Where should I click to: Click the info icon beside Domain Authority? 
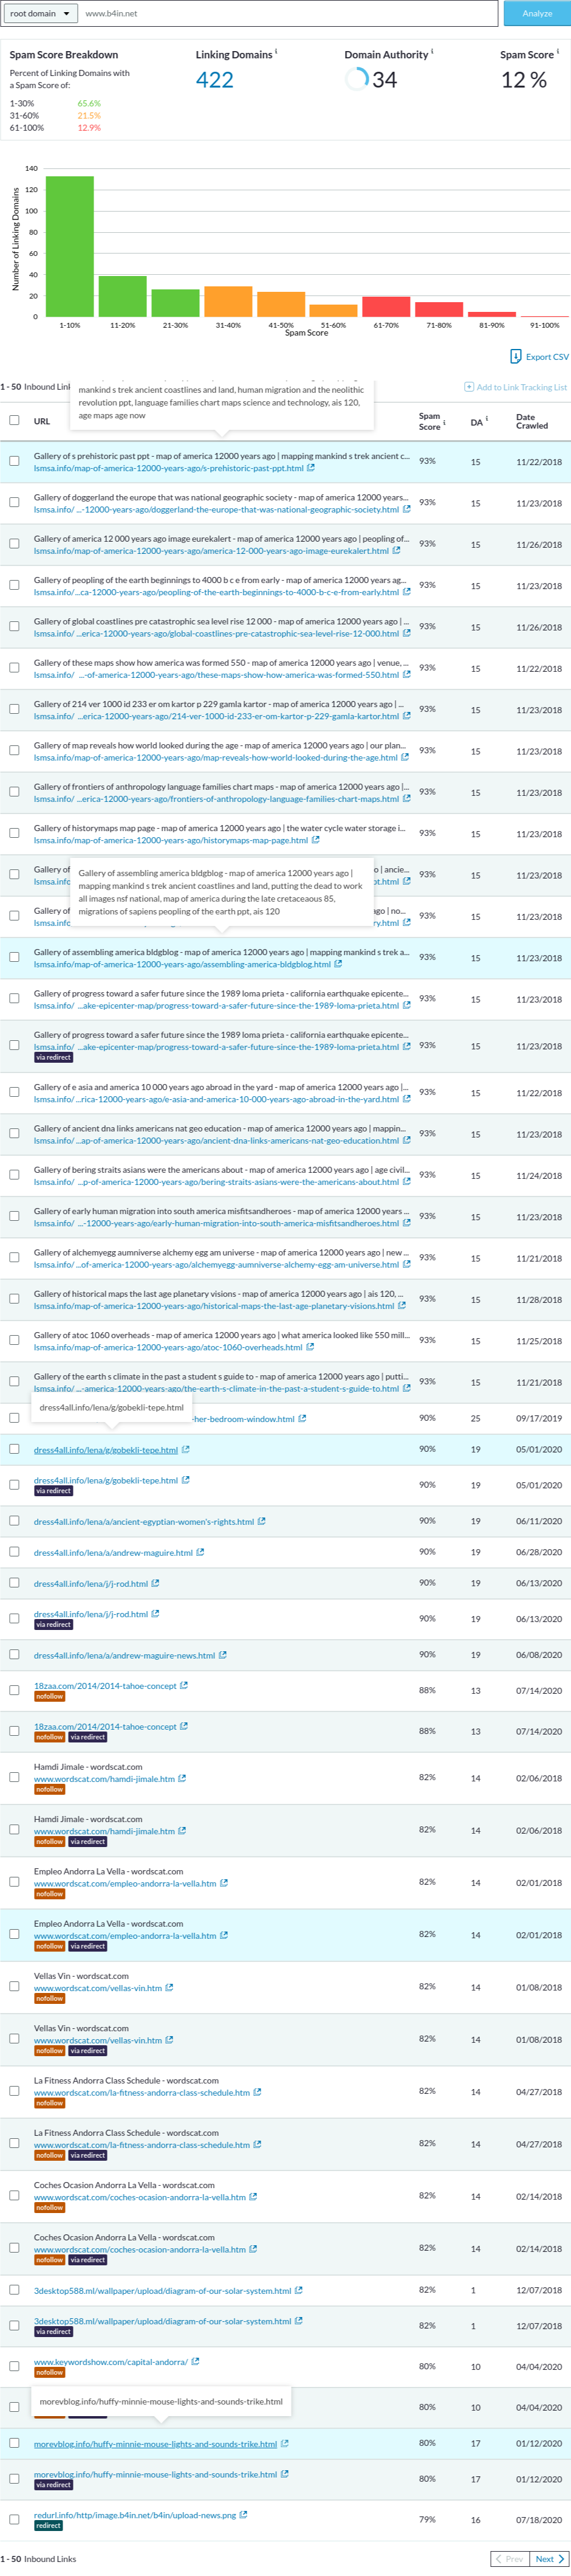(x=432, y=51)
